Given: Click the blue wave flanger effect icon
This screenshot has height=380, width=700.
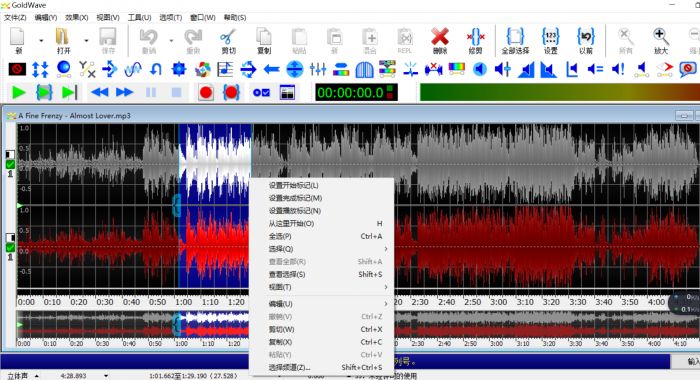Looking at the screenshot, I should click(133, 69).
